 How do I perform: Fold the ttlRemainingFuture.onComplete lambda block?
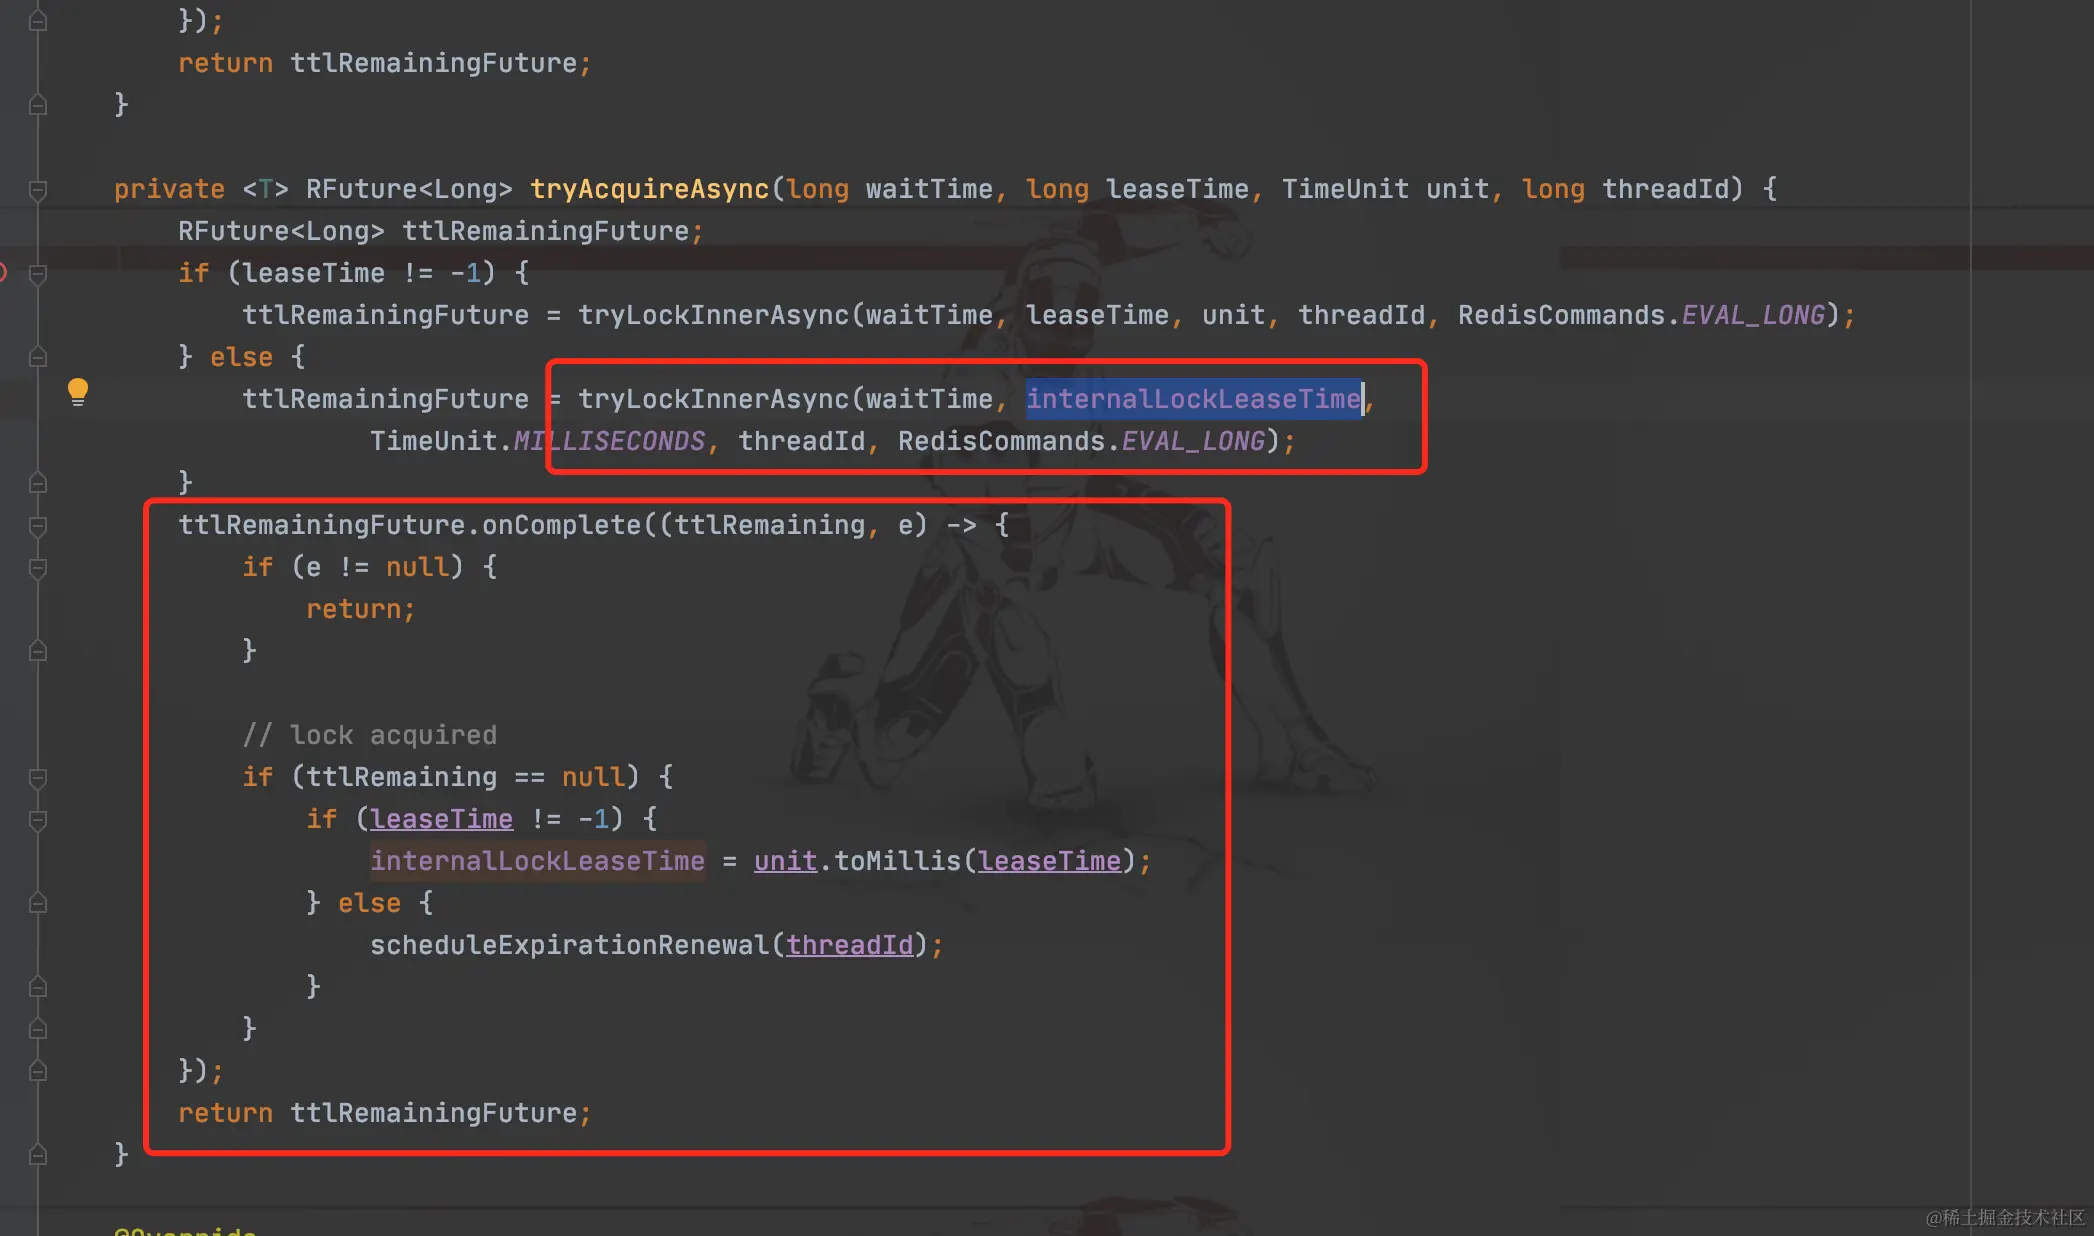coord(38,525)
